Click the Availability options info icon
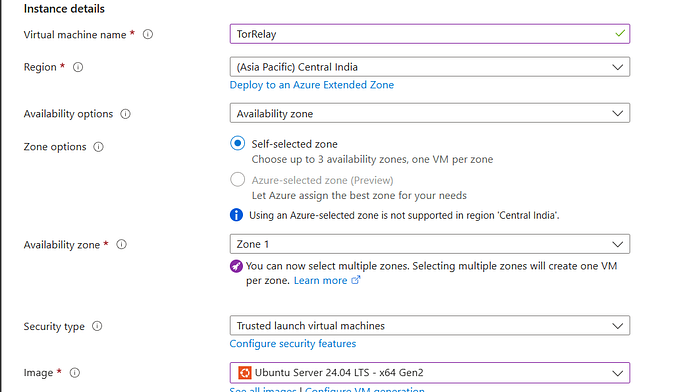Screen dimensions: 700x392 (x=125, y=114)
